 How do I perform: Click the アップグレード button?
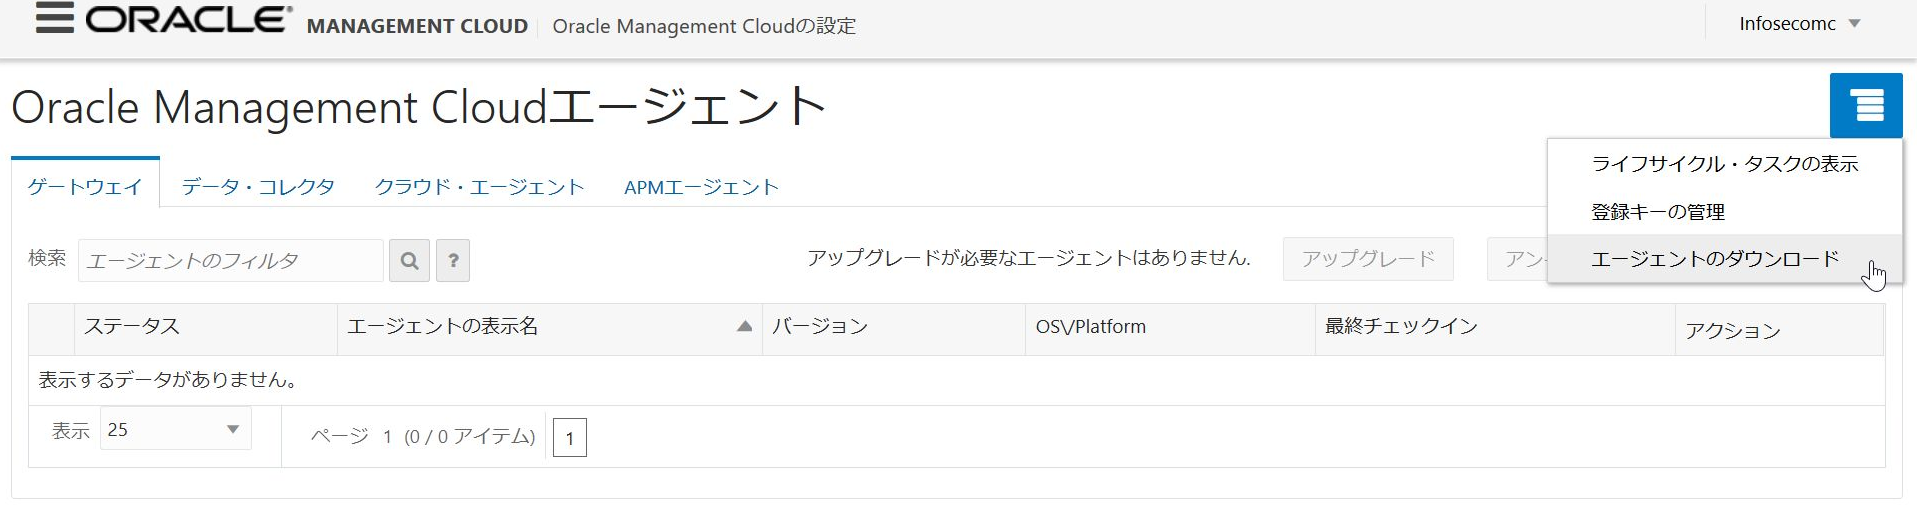[1368, 259]
